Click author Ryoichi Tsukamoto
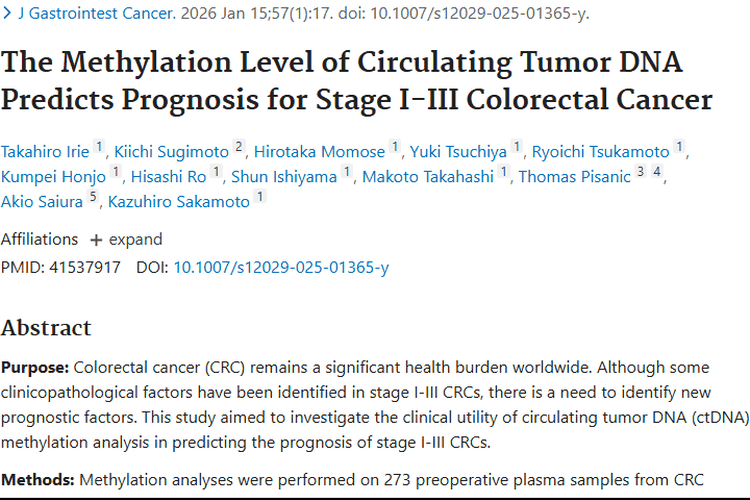 600,152
